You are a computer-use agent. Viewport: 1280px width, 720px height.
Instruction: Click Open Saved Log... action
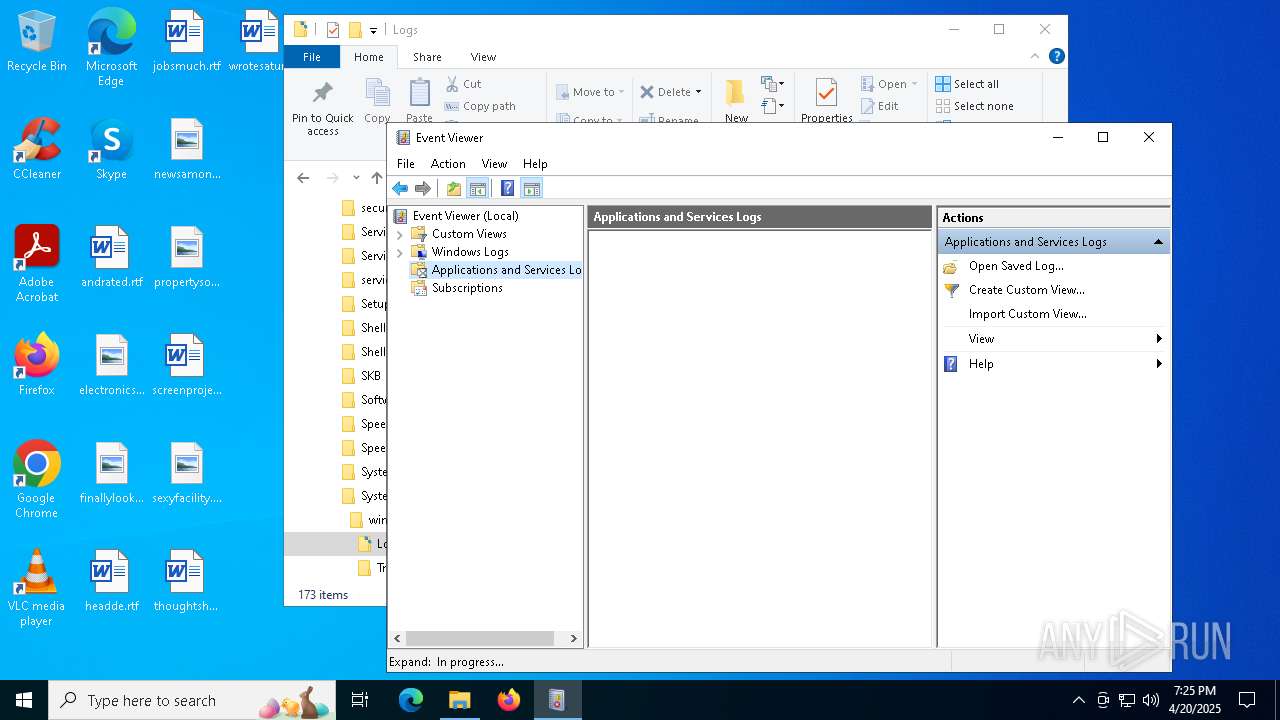(x=1016, y=265)
